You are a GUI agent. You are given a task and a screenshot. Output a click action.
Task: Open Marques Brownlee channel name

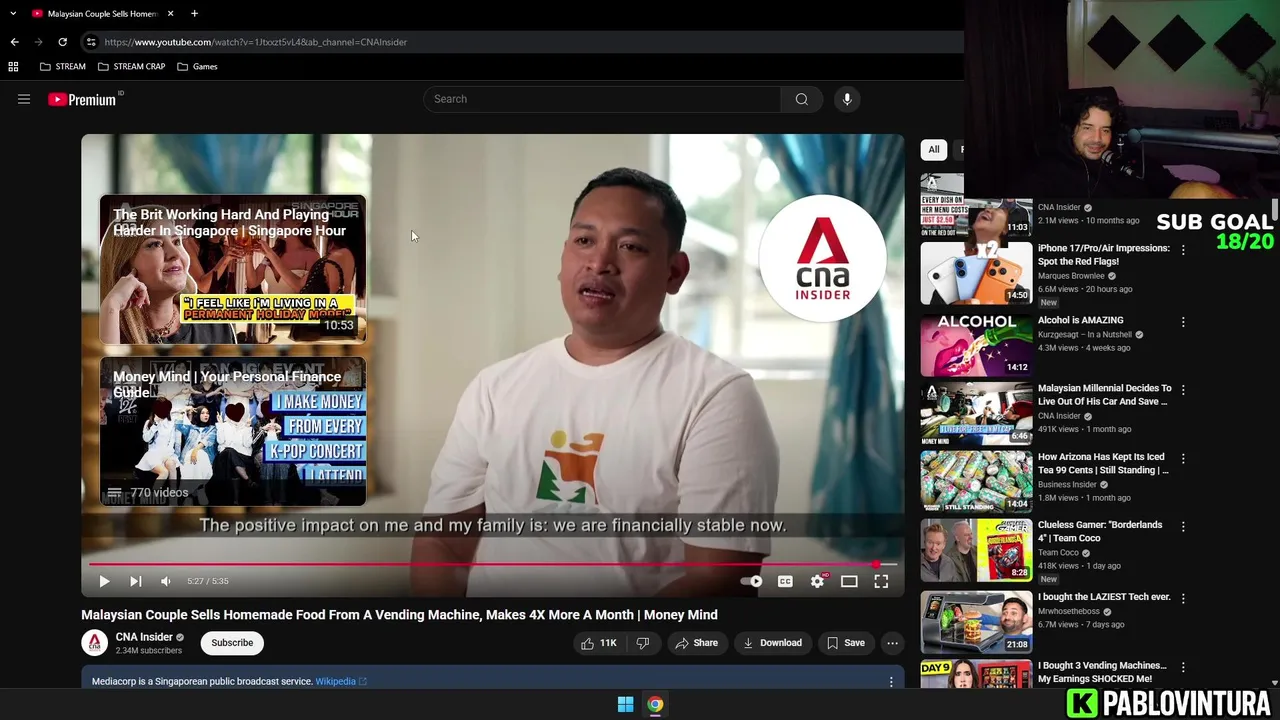click(1071, 276)
